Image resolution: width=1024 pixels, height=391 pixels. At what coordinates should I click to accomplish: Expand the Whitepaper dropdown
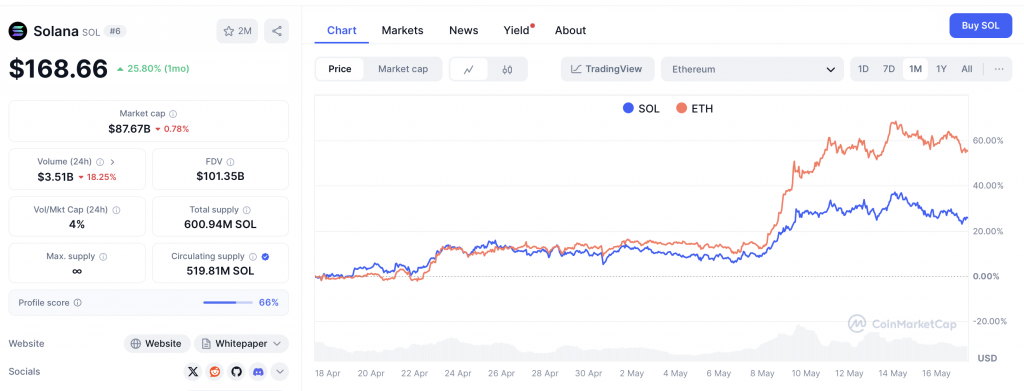tap(241, 343)
